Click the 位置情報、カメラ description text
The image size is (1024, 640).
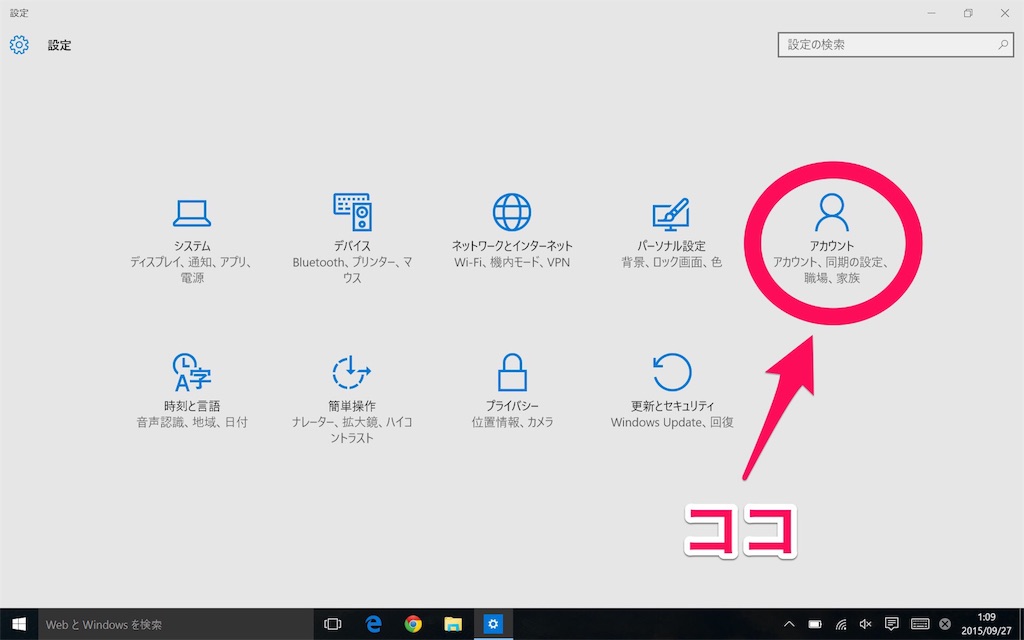pyautogui.click(x=512, y=423)
